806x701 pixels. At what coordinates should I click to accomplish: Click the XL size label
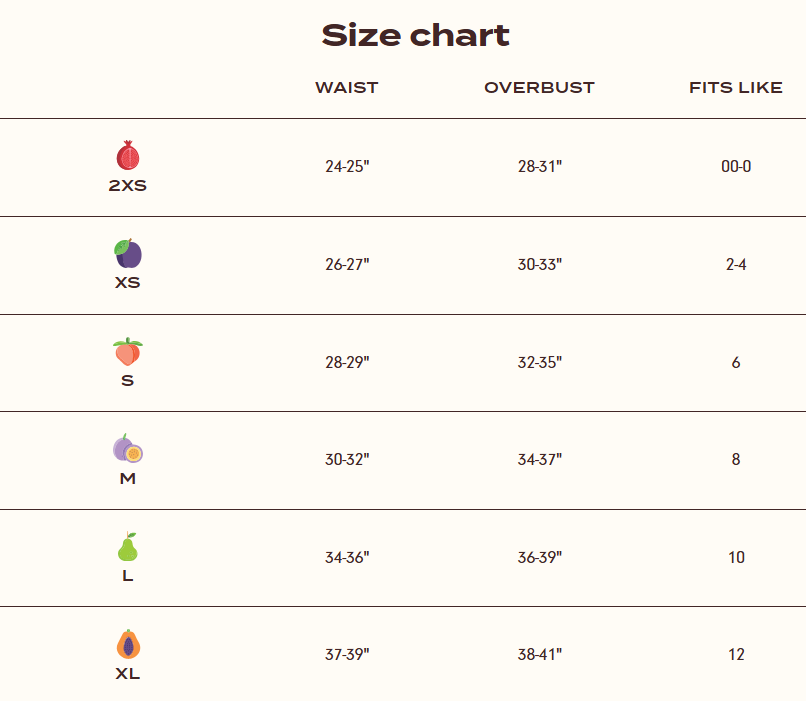128,674
